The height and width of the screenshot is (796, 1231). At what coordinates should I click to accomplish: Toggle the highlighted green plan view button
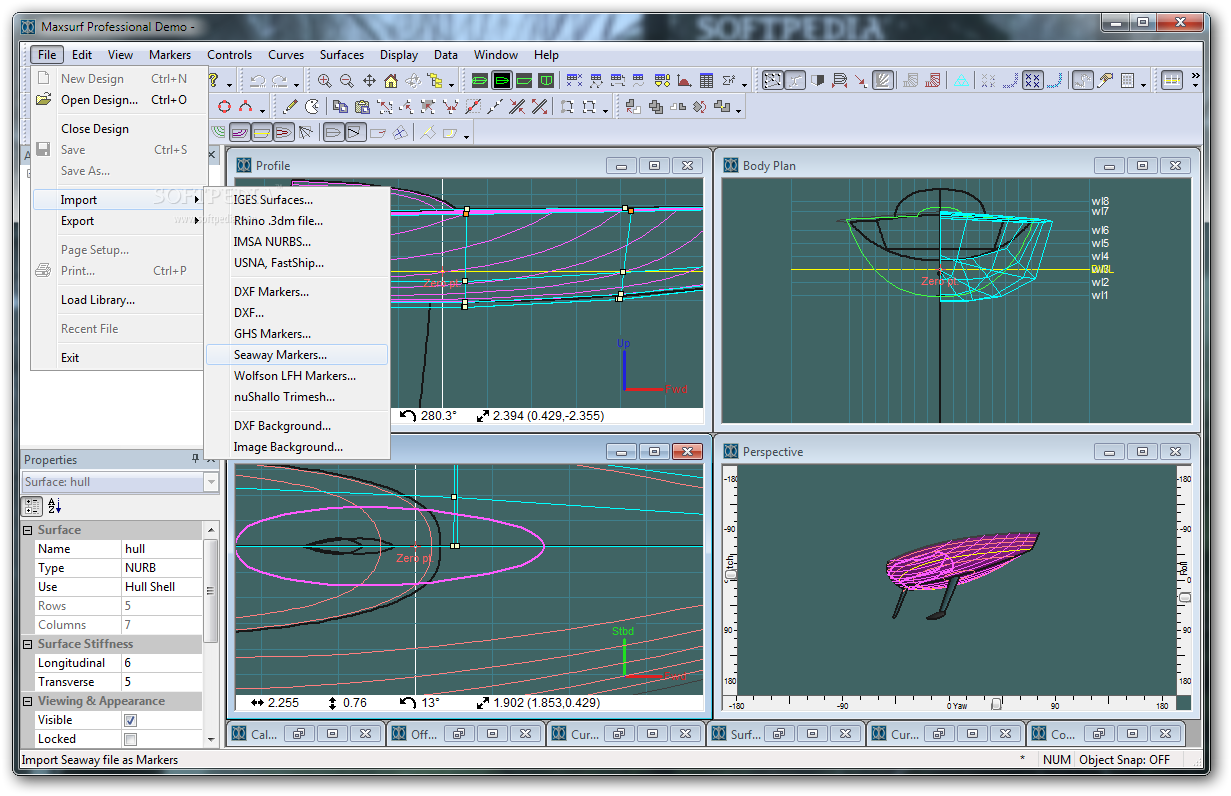click(502, 81)
